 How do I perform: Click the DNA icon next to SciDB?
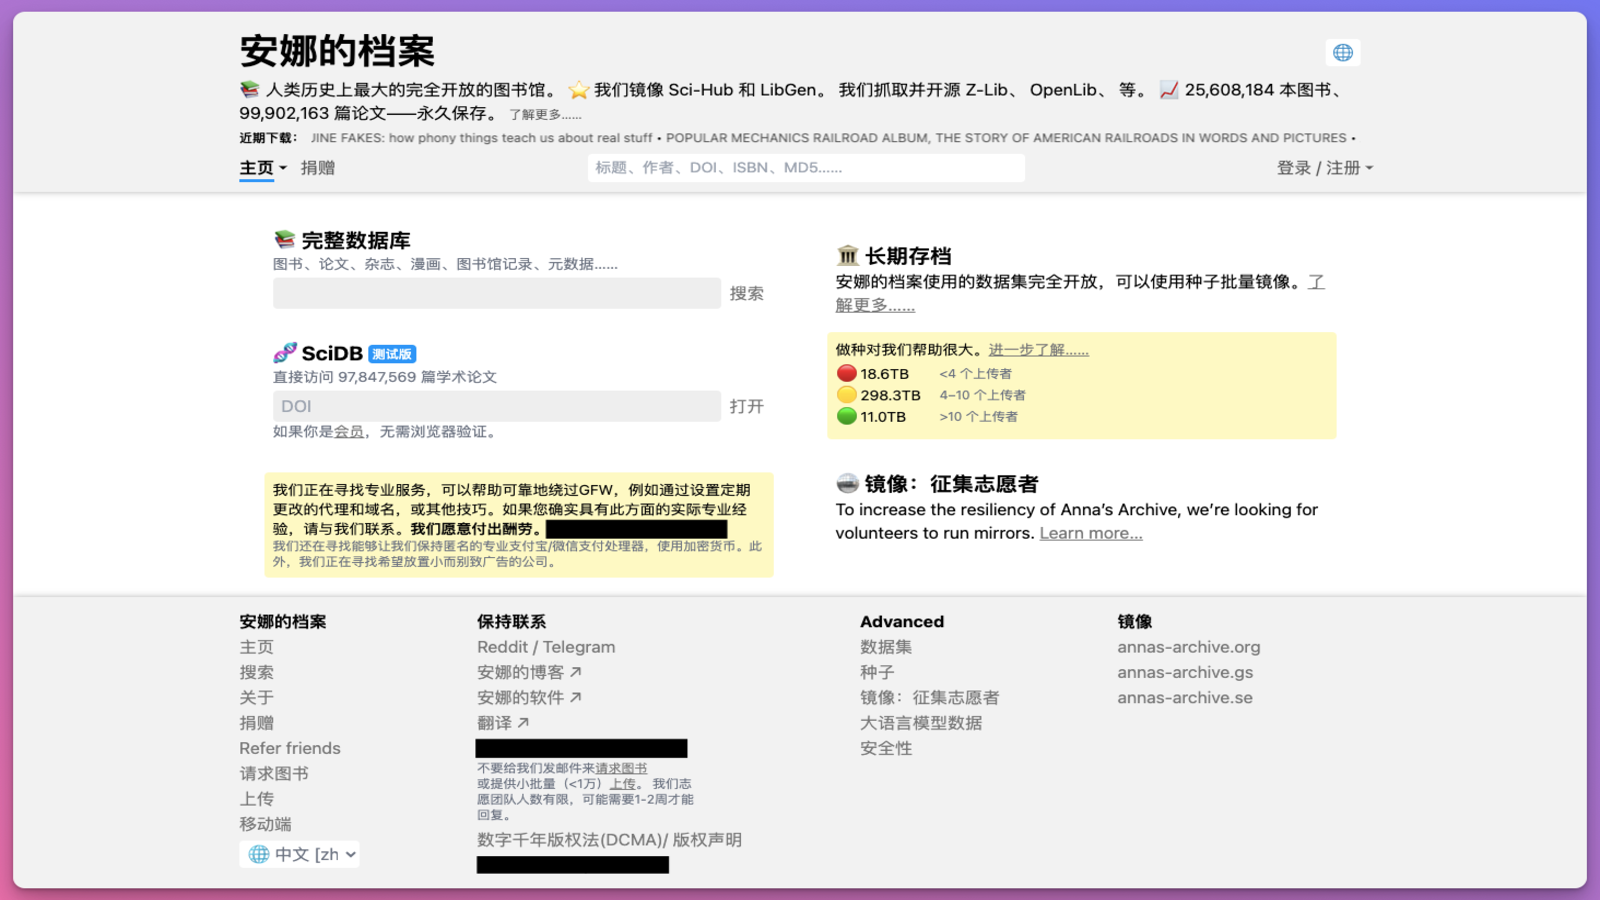[284, 353]
